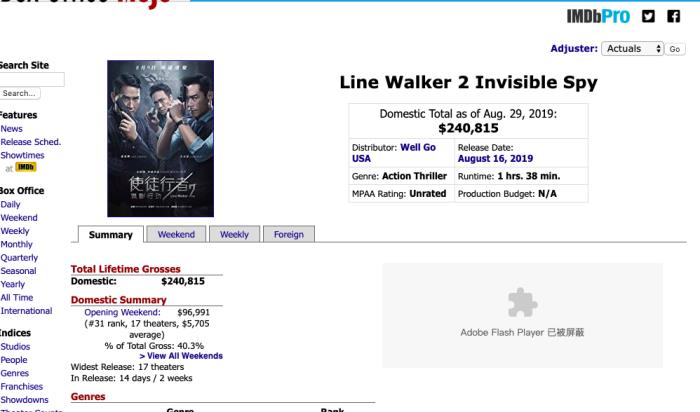Viewport: 700px width, 412px height.
Task: Open the Twitter icon link
Action: pyautogui.click(x=648, y=17)
